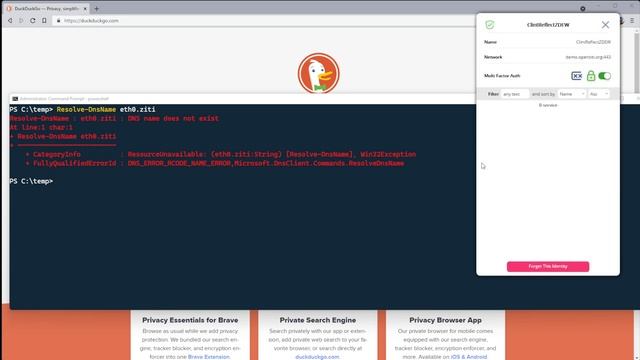This screenshot has width=640, height=360.
Task: Close the Ziti identity details panel
Action: tap(605, 25)
